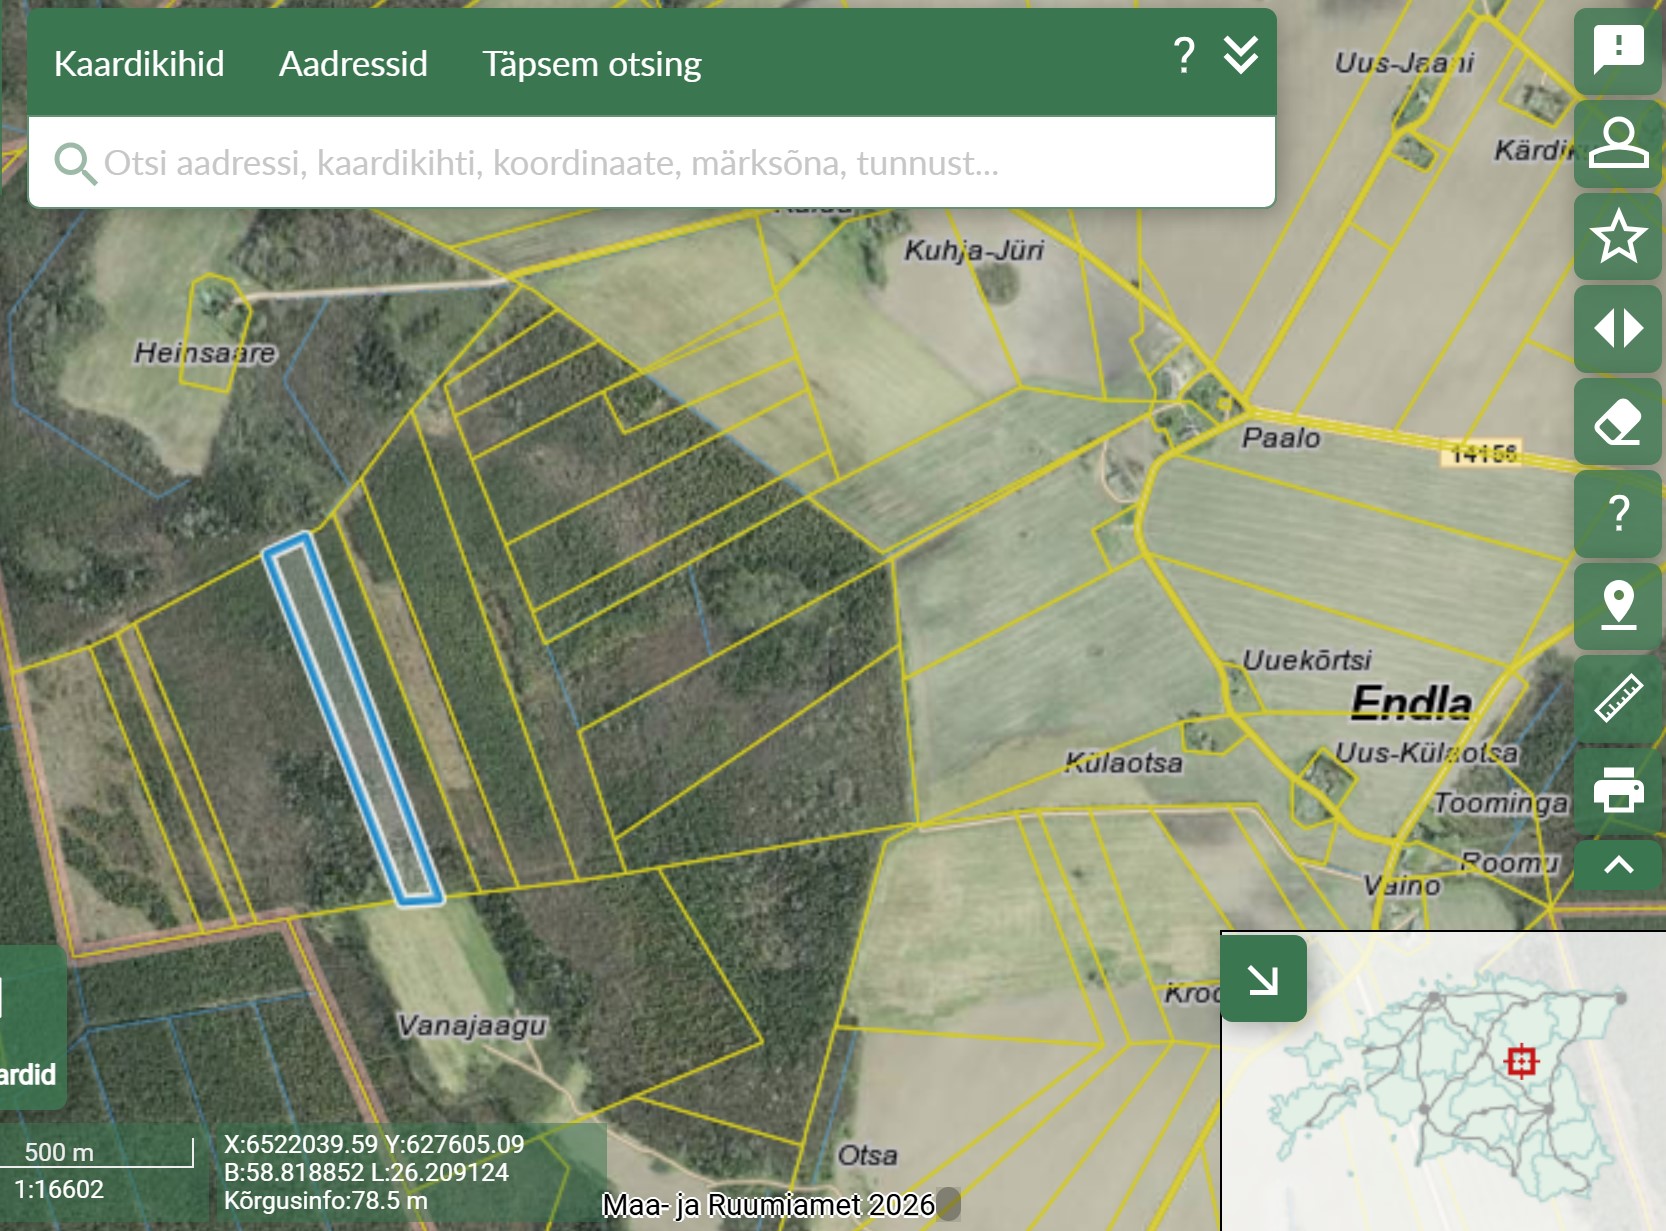Switch to the Aadressid tab
Viewport: 1666px width, 1231px height.
[353, 64]
